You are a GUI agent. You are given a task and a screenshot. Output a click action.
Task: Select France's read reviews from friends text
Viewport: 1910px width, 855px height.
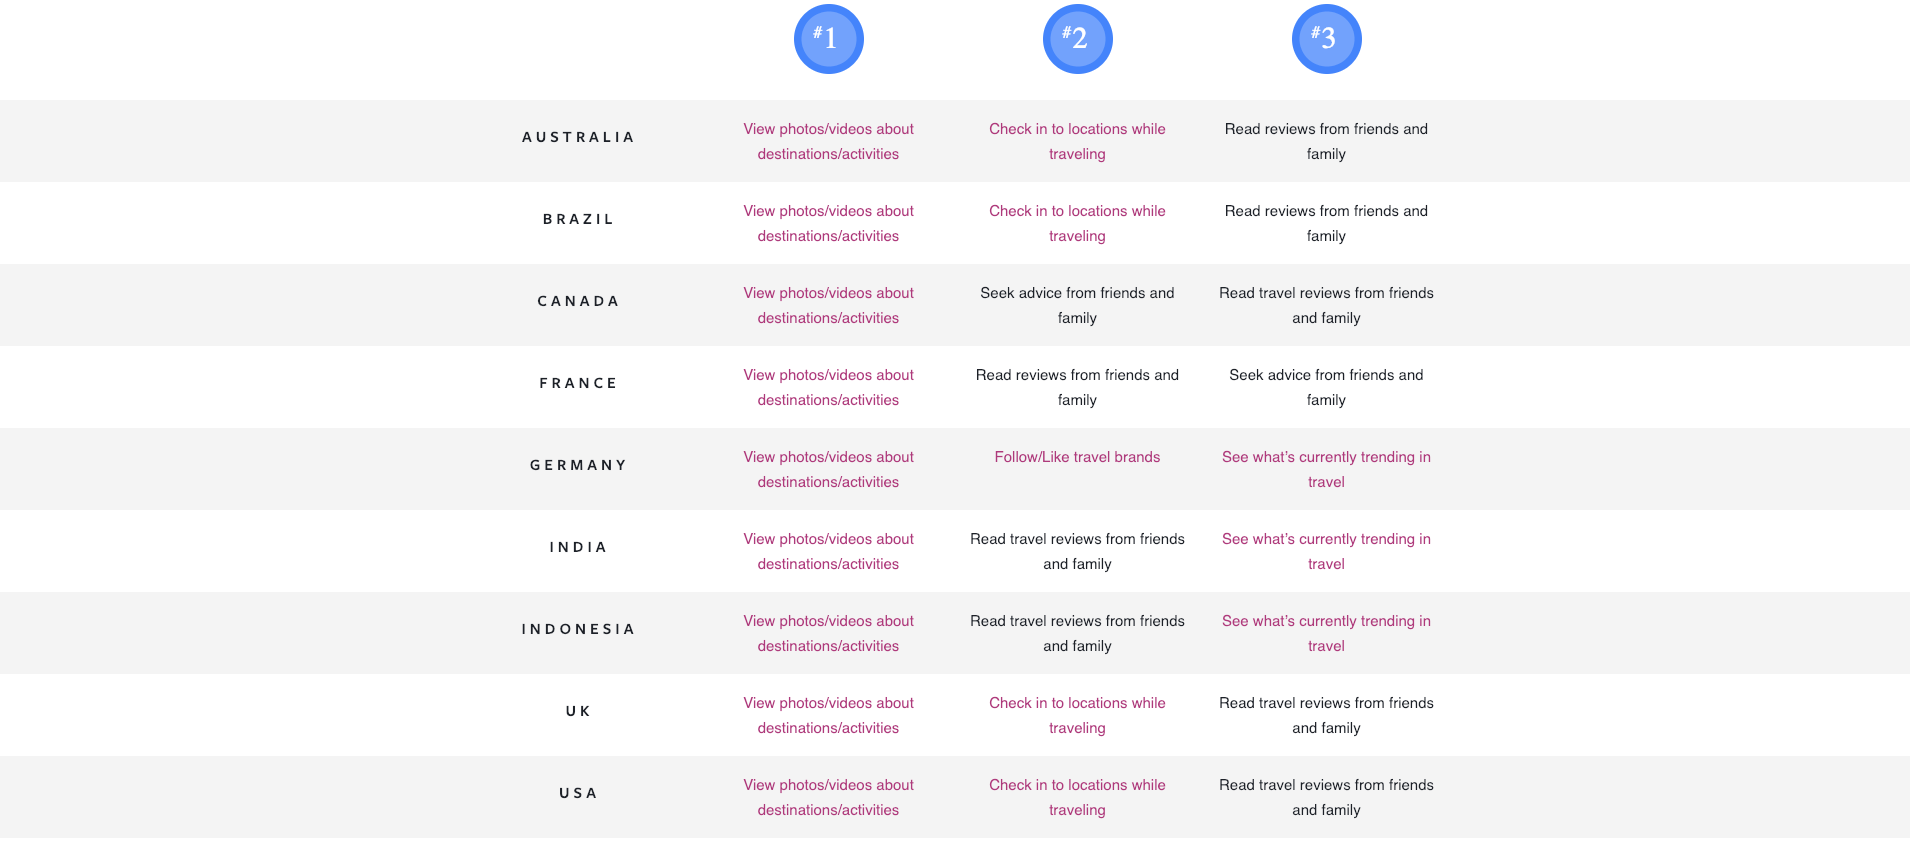(1077, 387)
